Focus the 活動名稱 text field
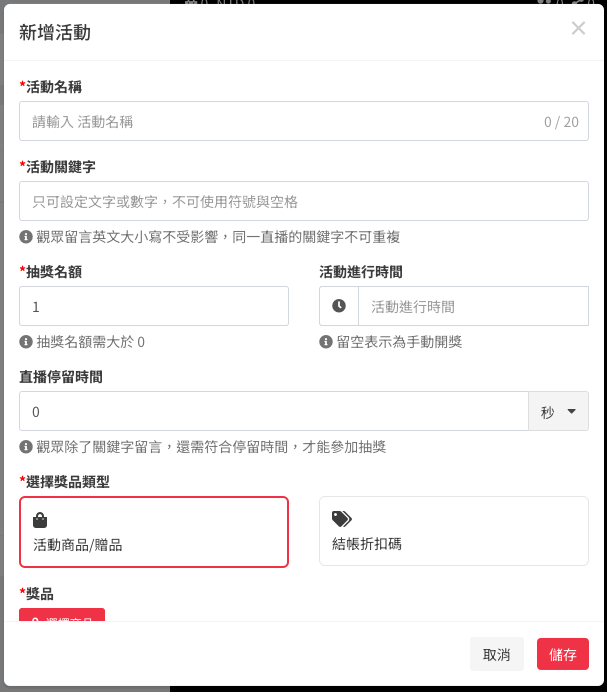Image resolution: width=607 pixels, height=692 pixels. coord(280,121)
